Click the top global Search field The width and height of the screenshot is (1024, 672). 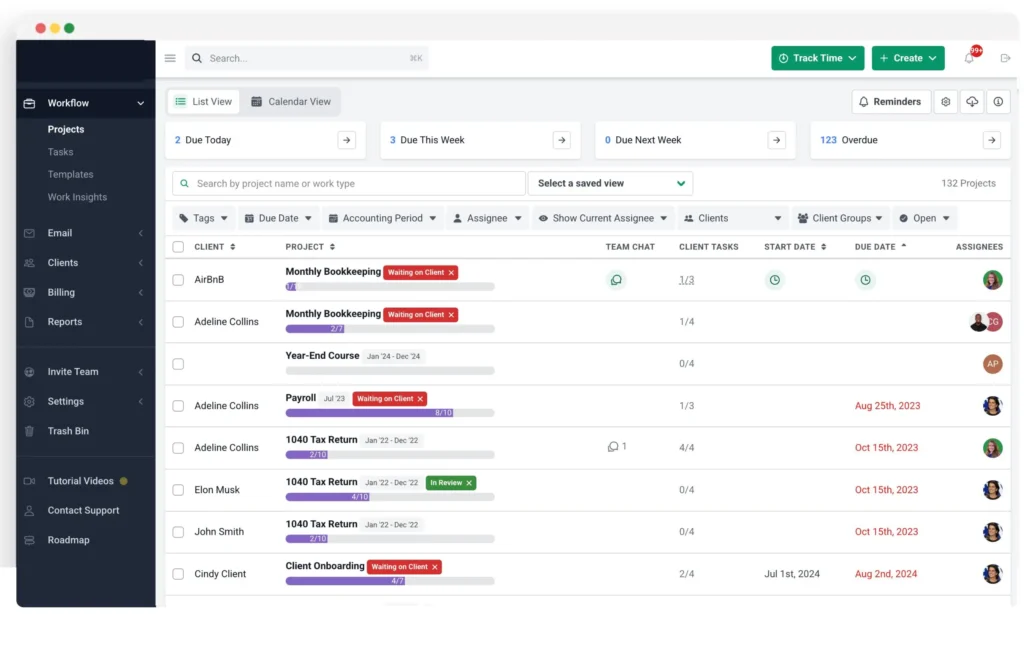click(x=307, y=58)
